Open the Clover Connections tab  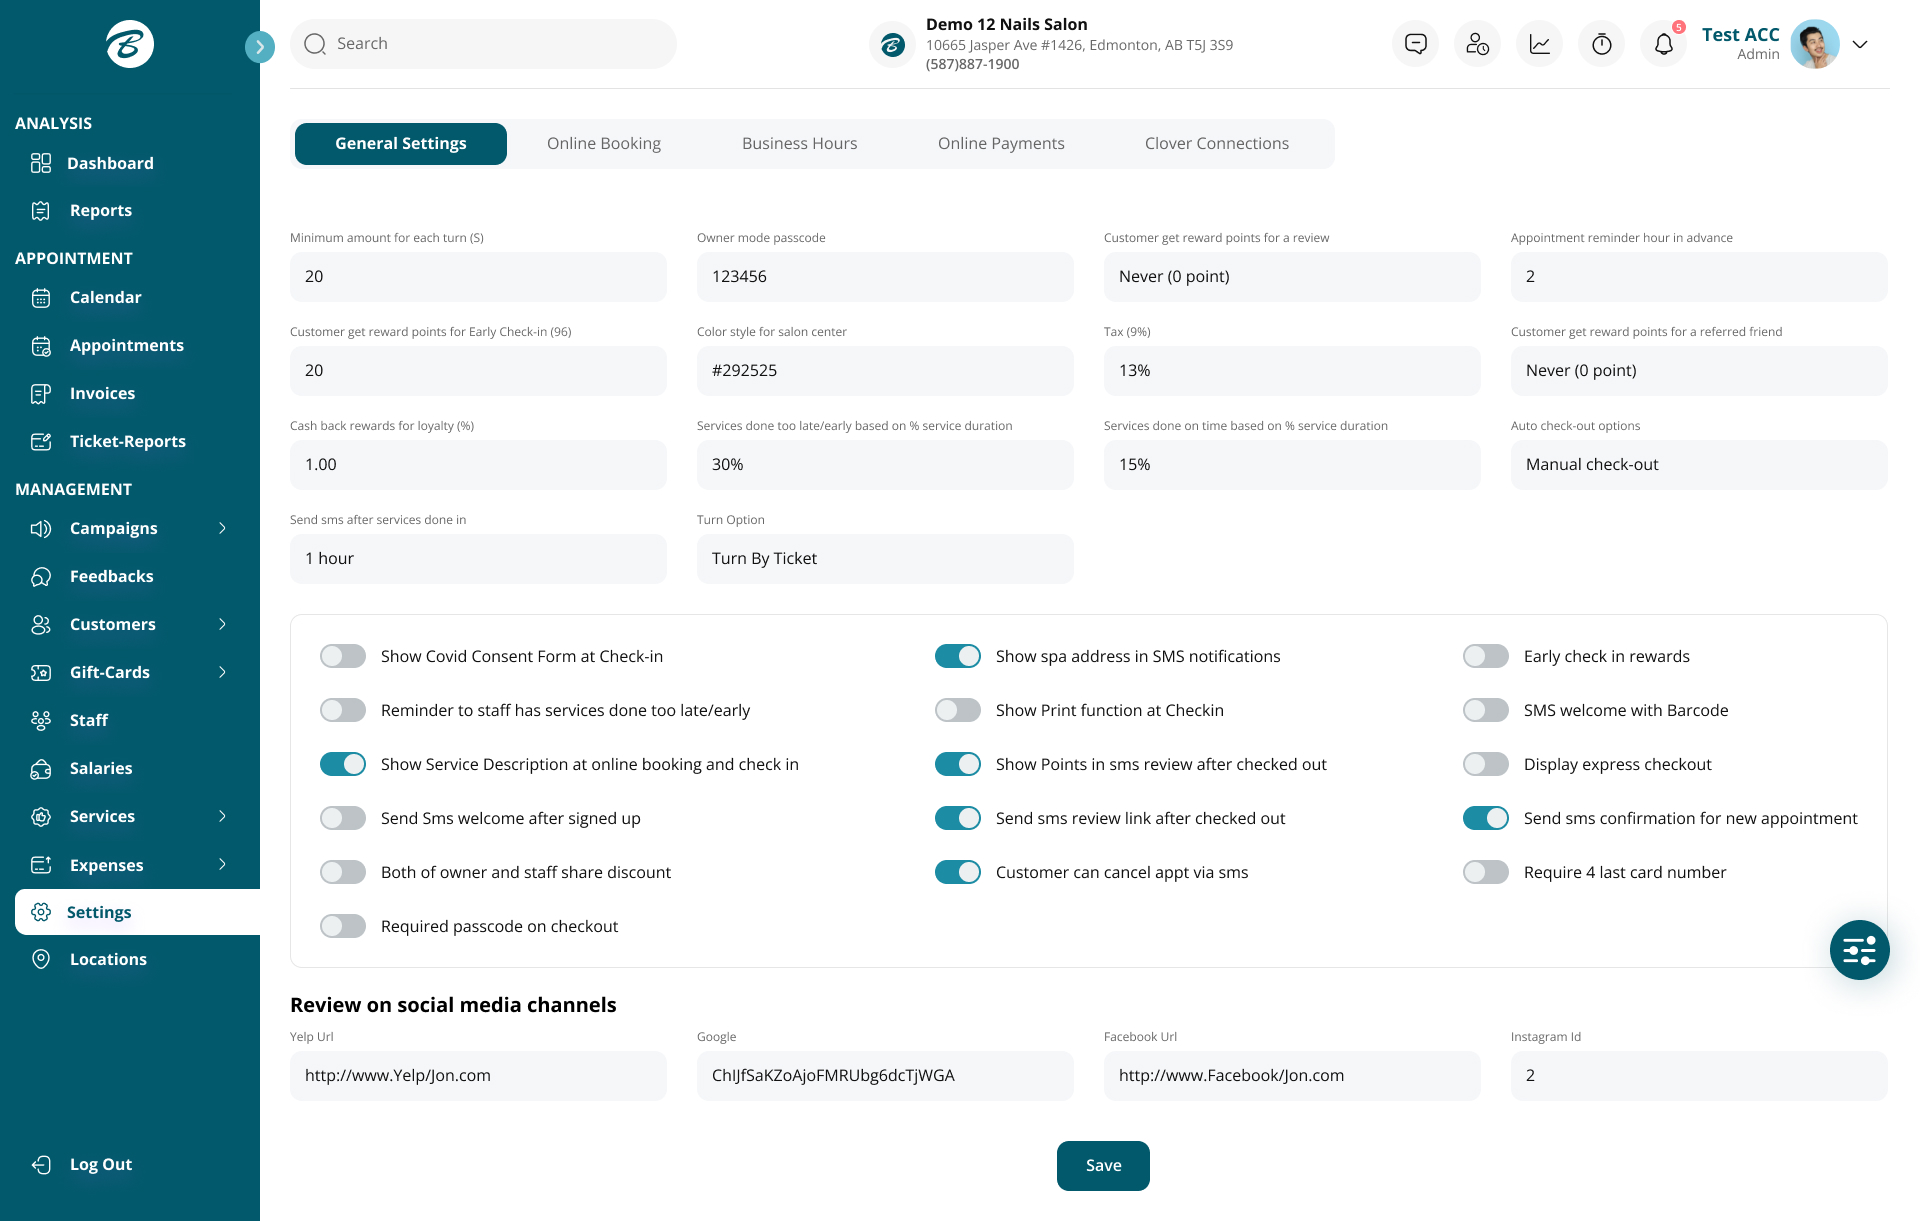pyautogui.click(x=1216, y=143)
